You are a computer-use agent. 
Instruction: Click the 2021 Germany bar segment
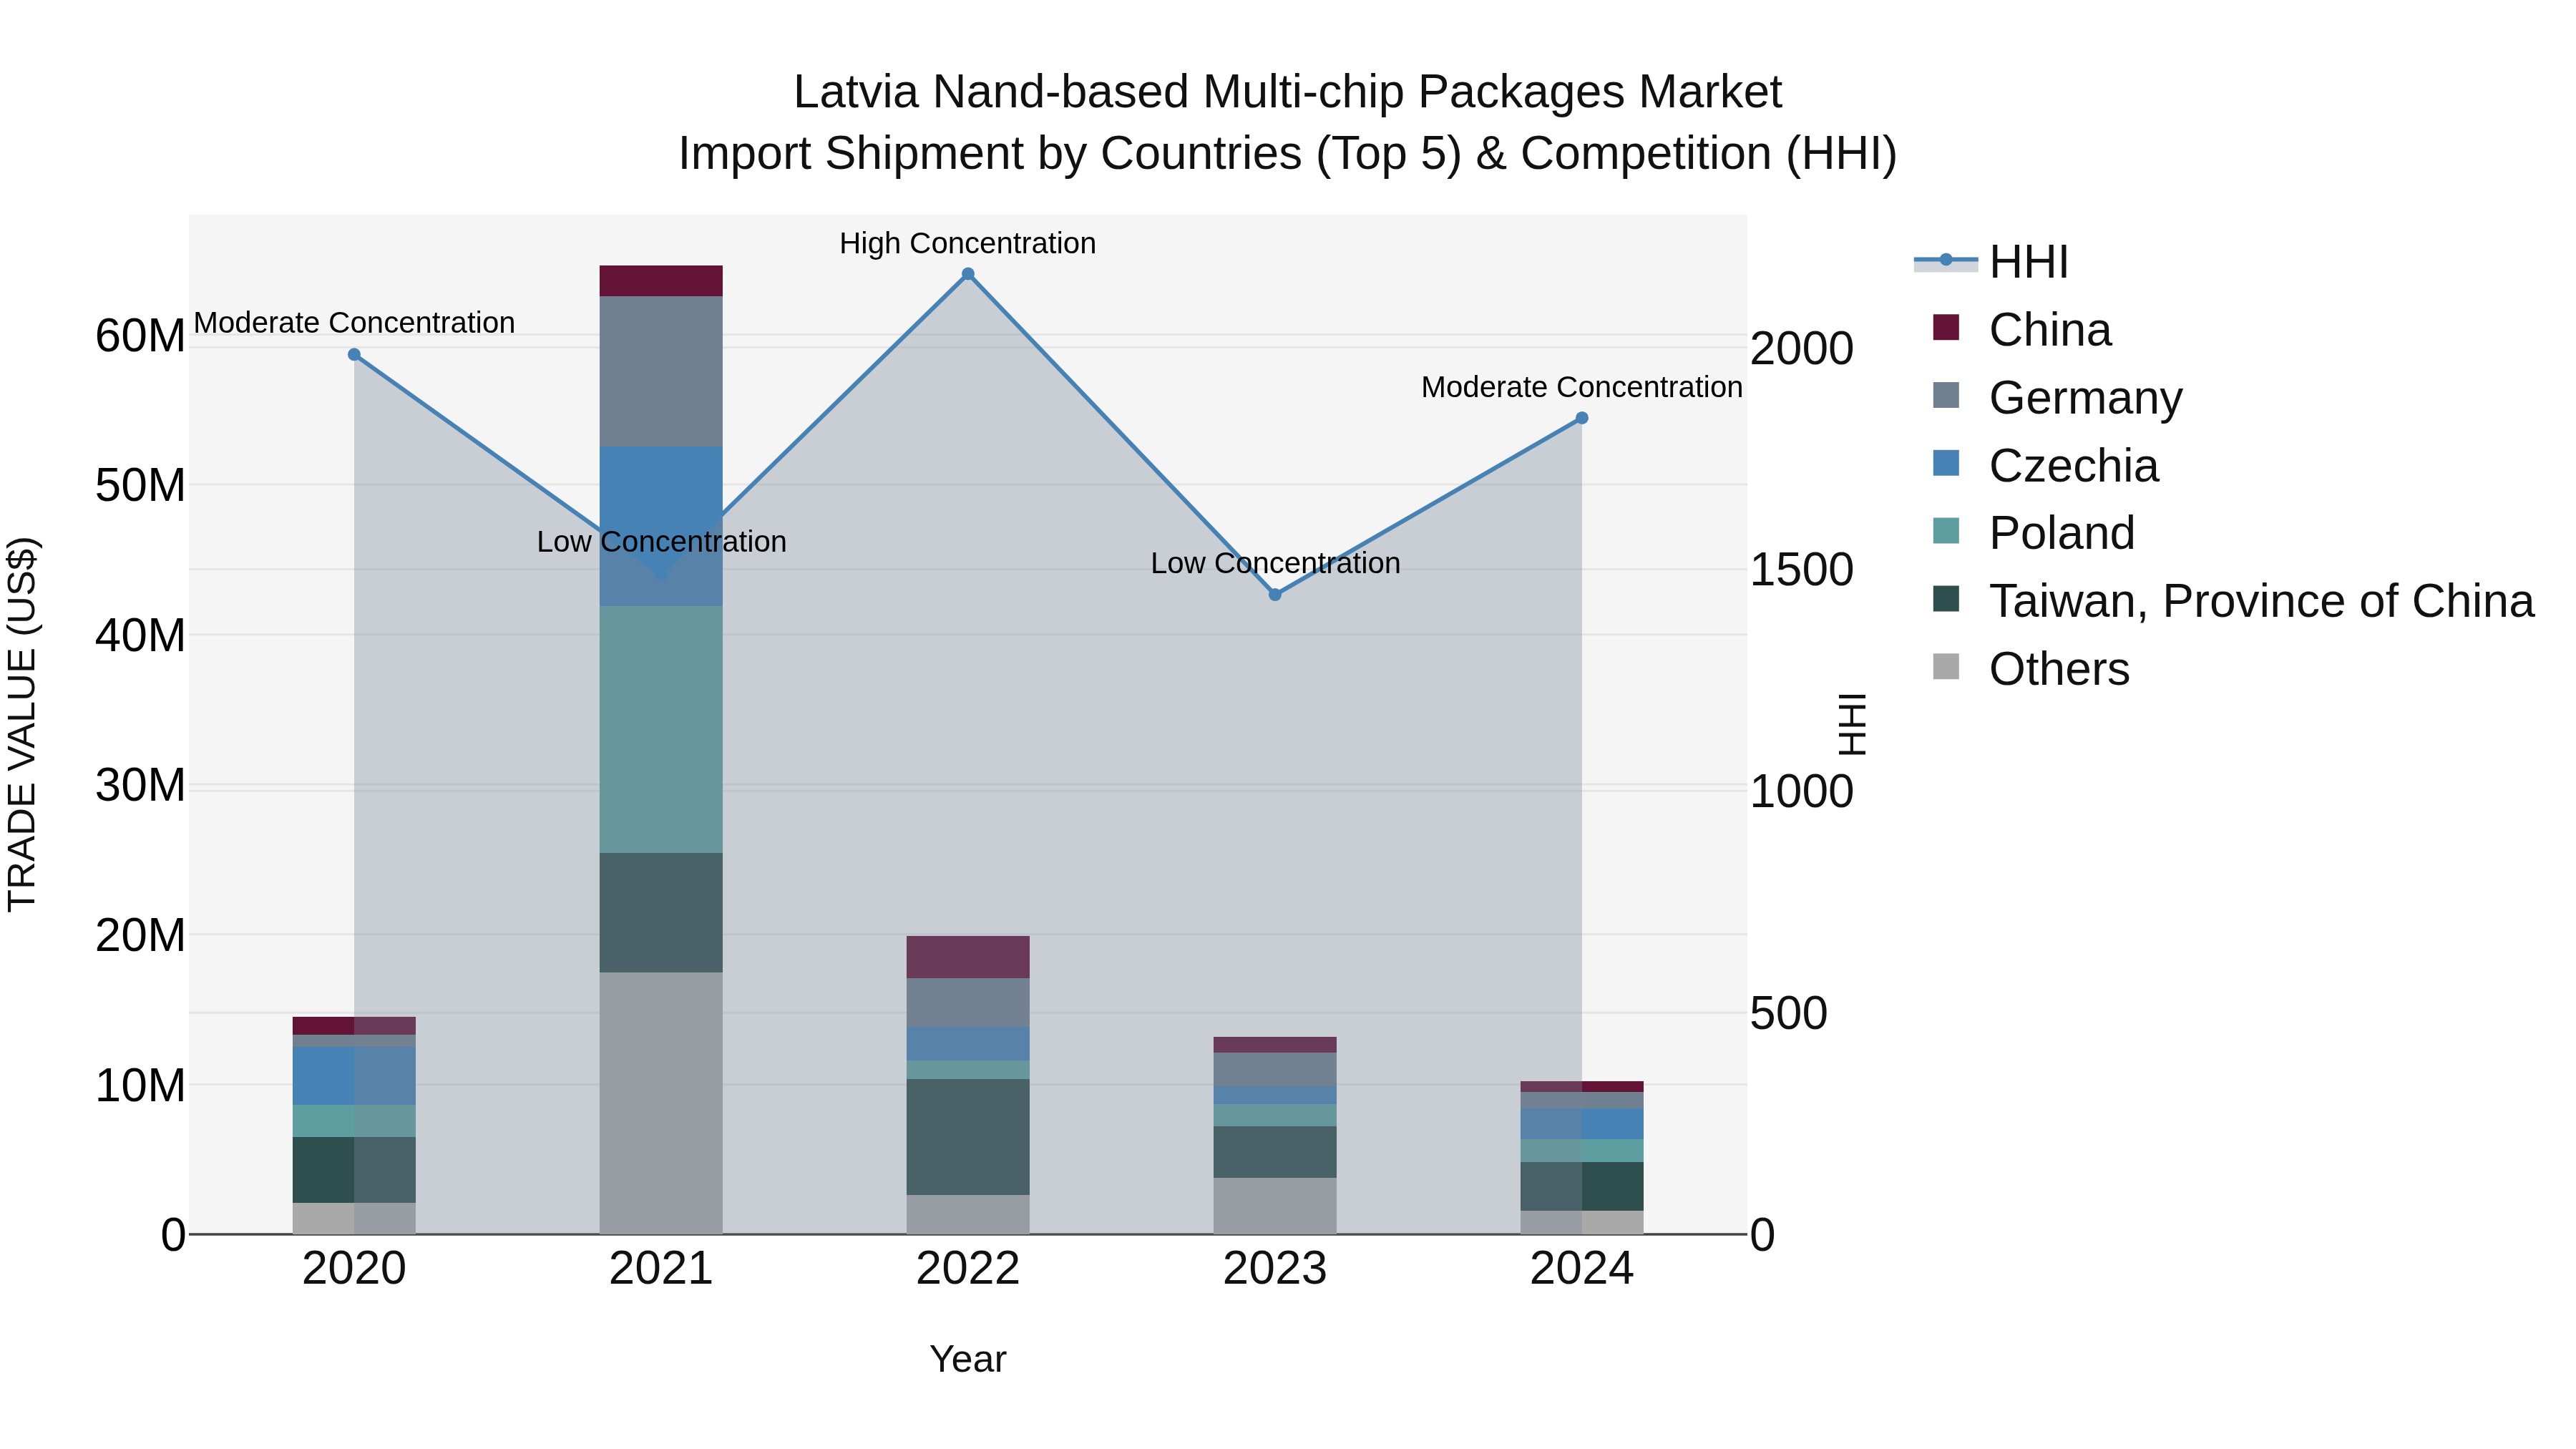tap(661, 372)
